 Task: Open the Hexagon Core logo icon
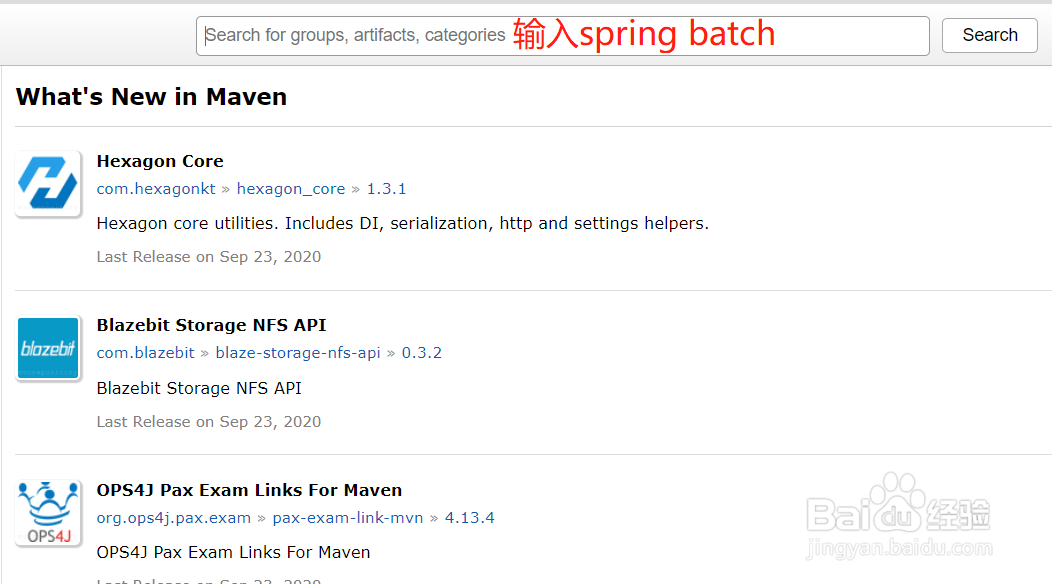[48, 183]
